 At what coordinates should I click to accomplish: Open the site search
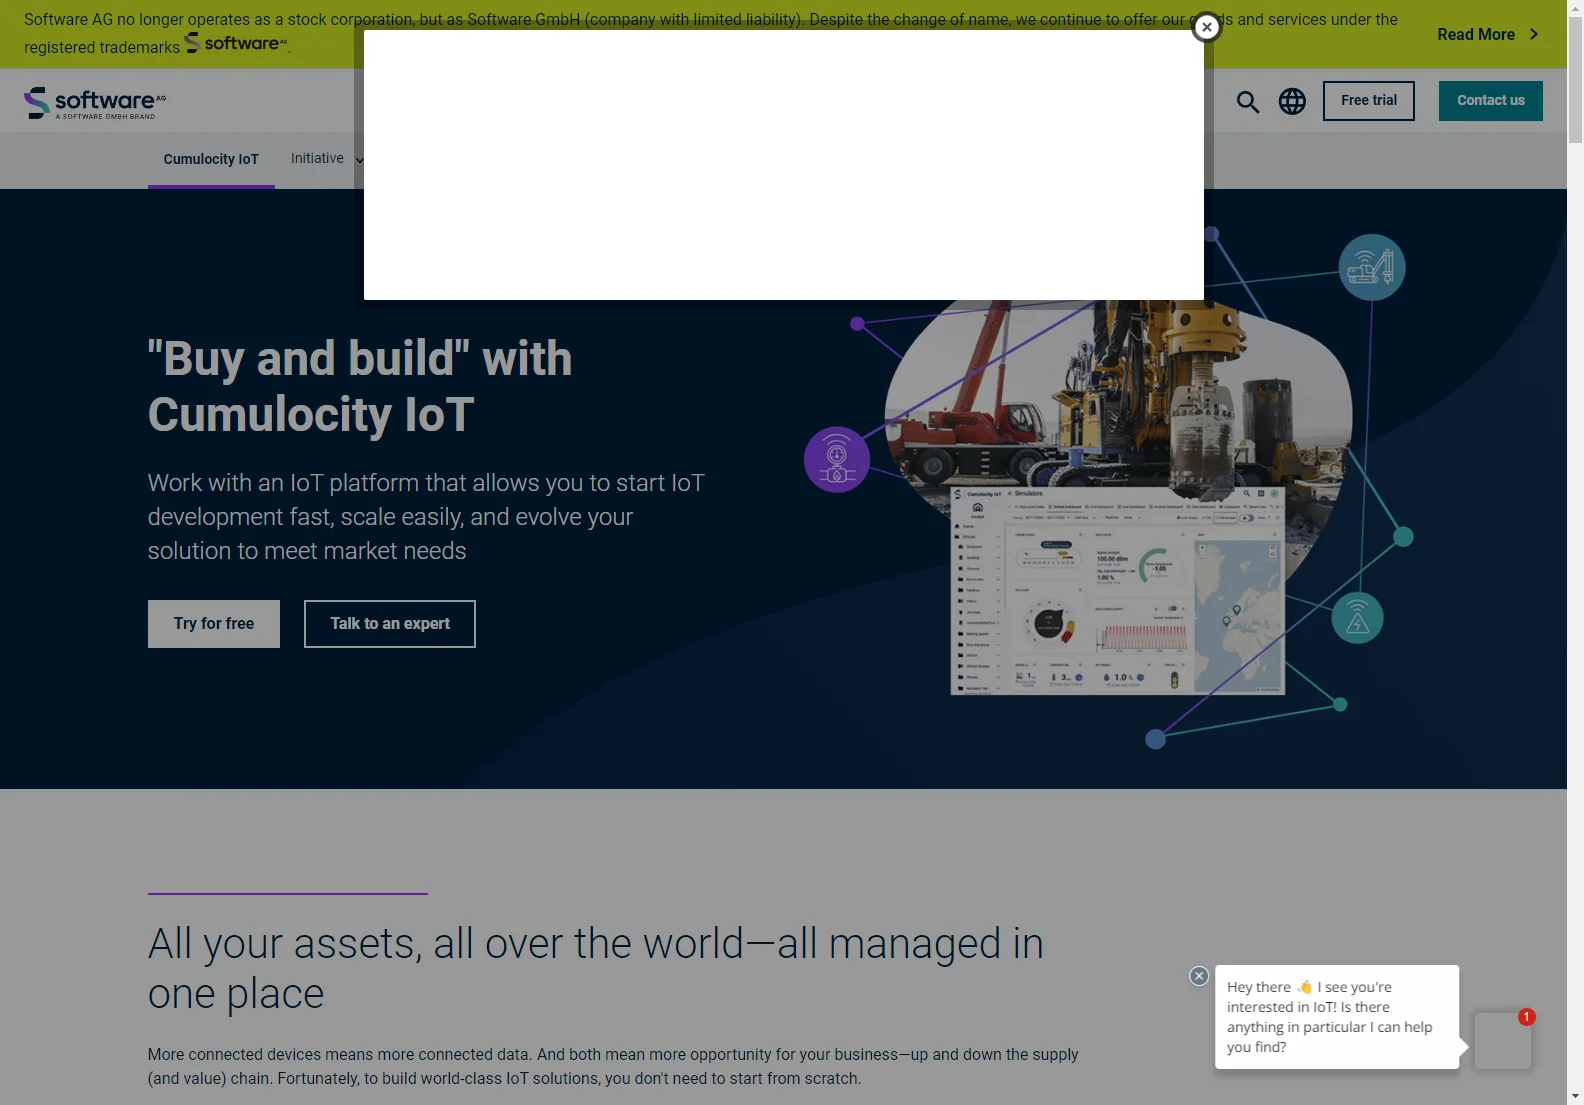coord(1247,101)
